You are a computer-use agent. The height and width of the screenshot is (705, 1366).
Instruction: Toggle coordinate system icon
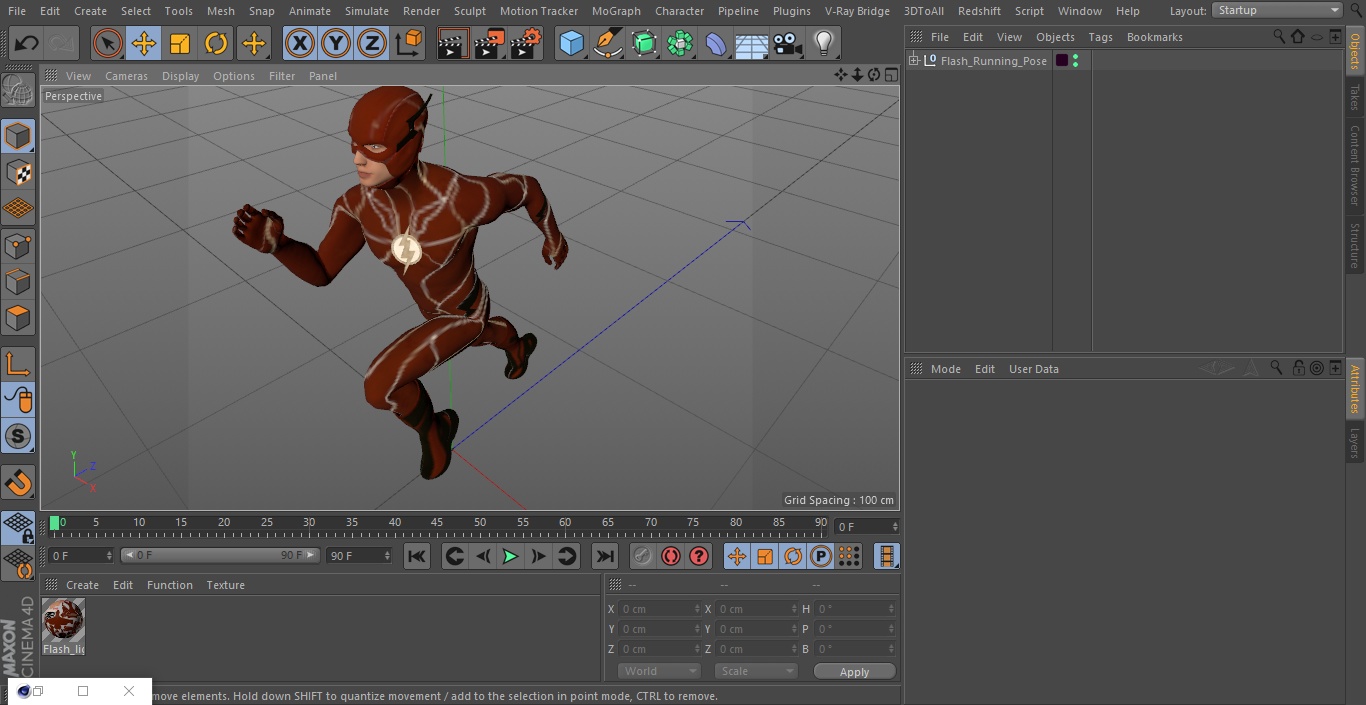[x=409, y=43]
